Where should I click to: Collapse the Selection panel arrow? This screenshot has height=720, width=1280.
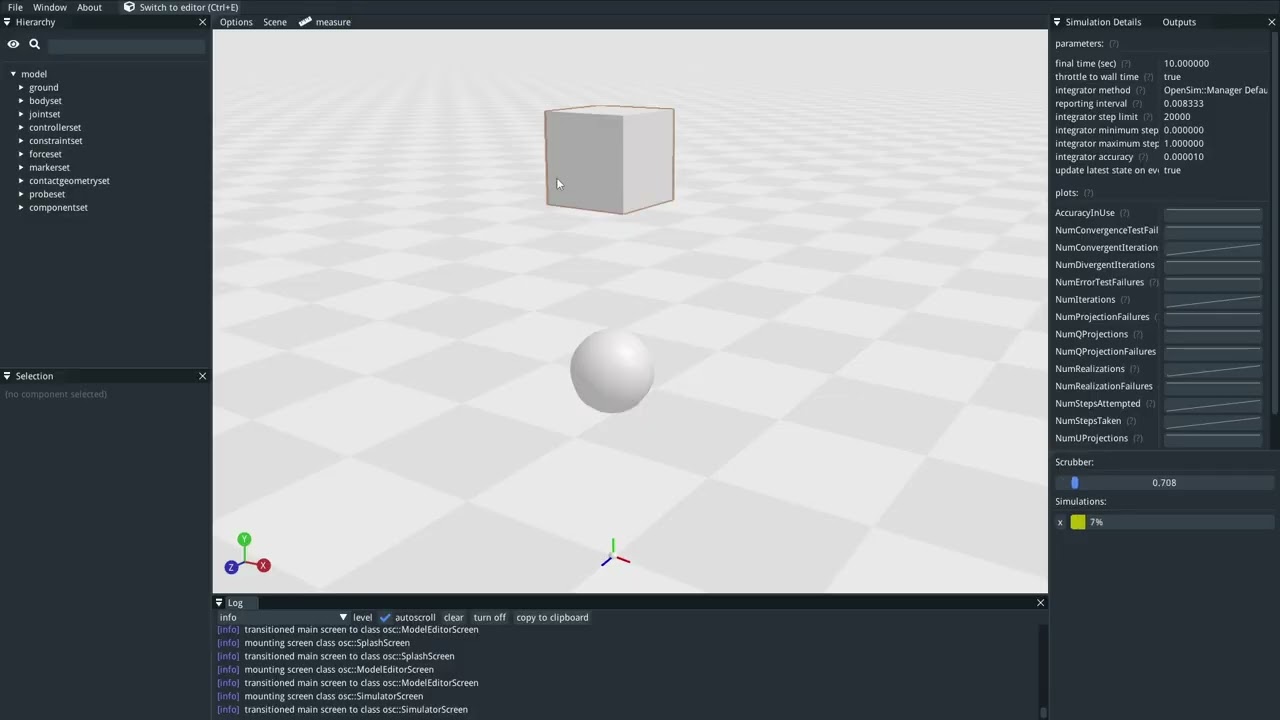7,376
